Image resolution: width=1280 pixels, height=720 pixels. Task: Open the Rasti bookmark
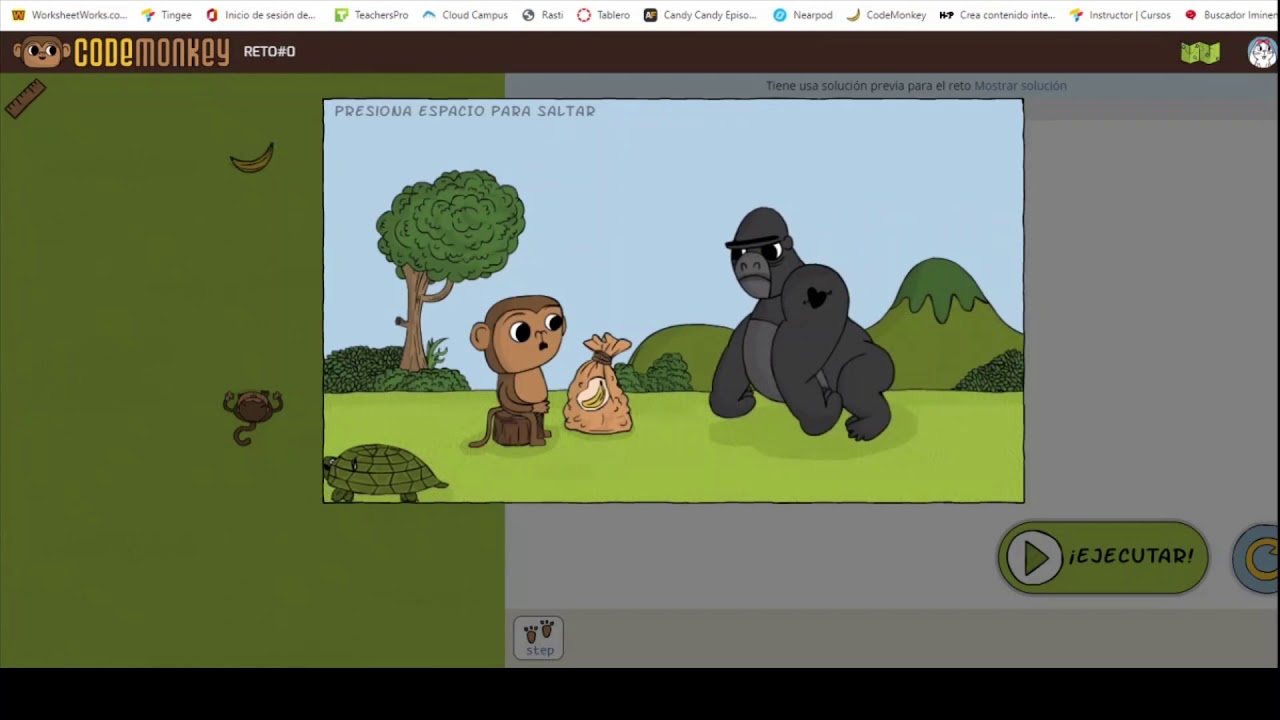pos(542,15)
